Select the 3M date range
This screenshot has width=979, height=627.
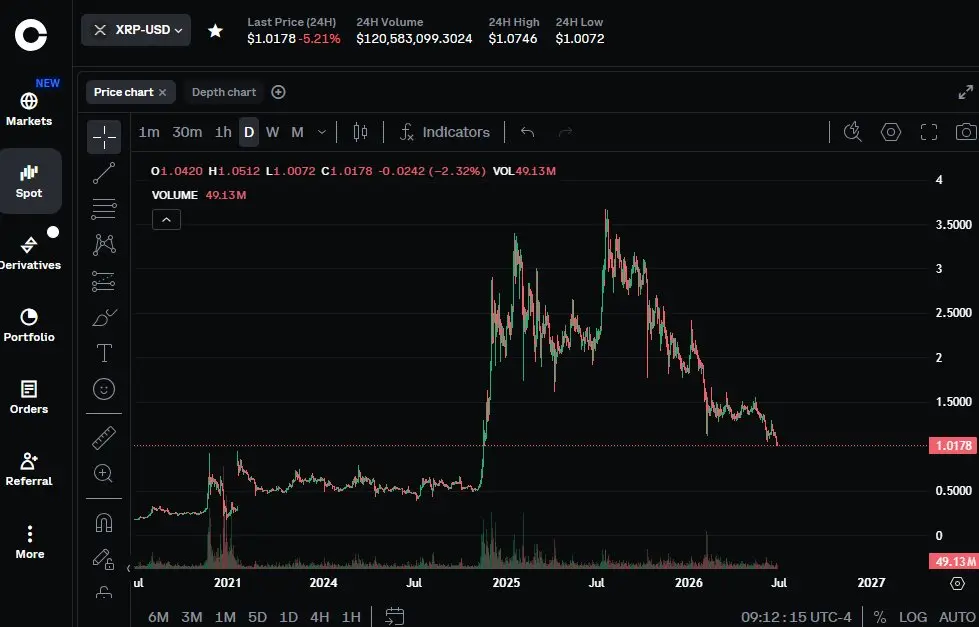pos(192,617)
